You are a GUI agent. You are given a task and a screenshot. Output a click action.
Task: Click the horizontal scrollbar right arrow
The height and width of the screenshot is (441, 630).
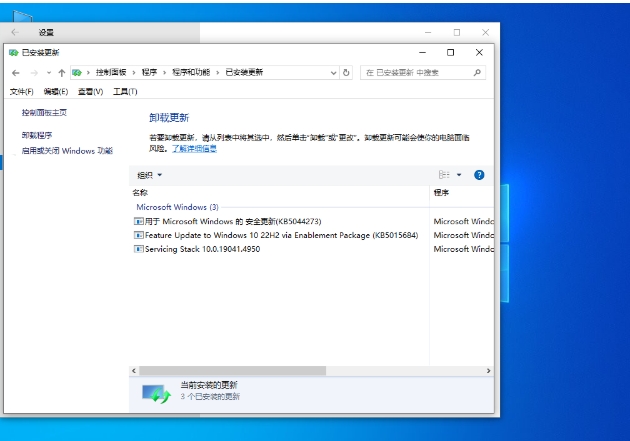[489, 371]
